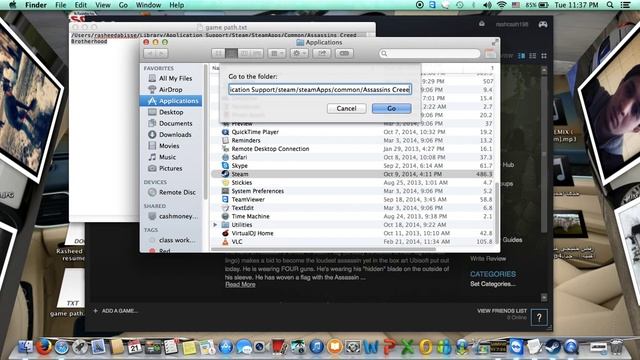Viewport: 640px width, 360px height.
Task: Open the Window menu
Action: click(x=148, y=5)
